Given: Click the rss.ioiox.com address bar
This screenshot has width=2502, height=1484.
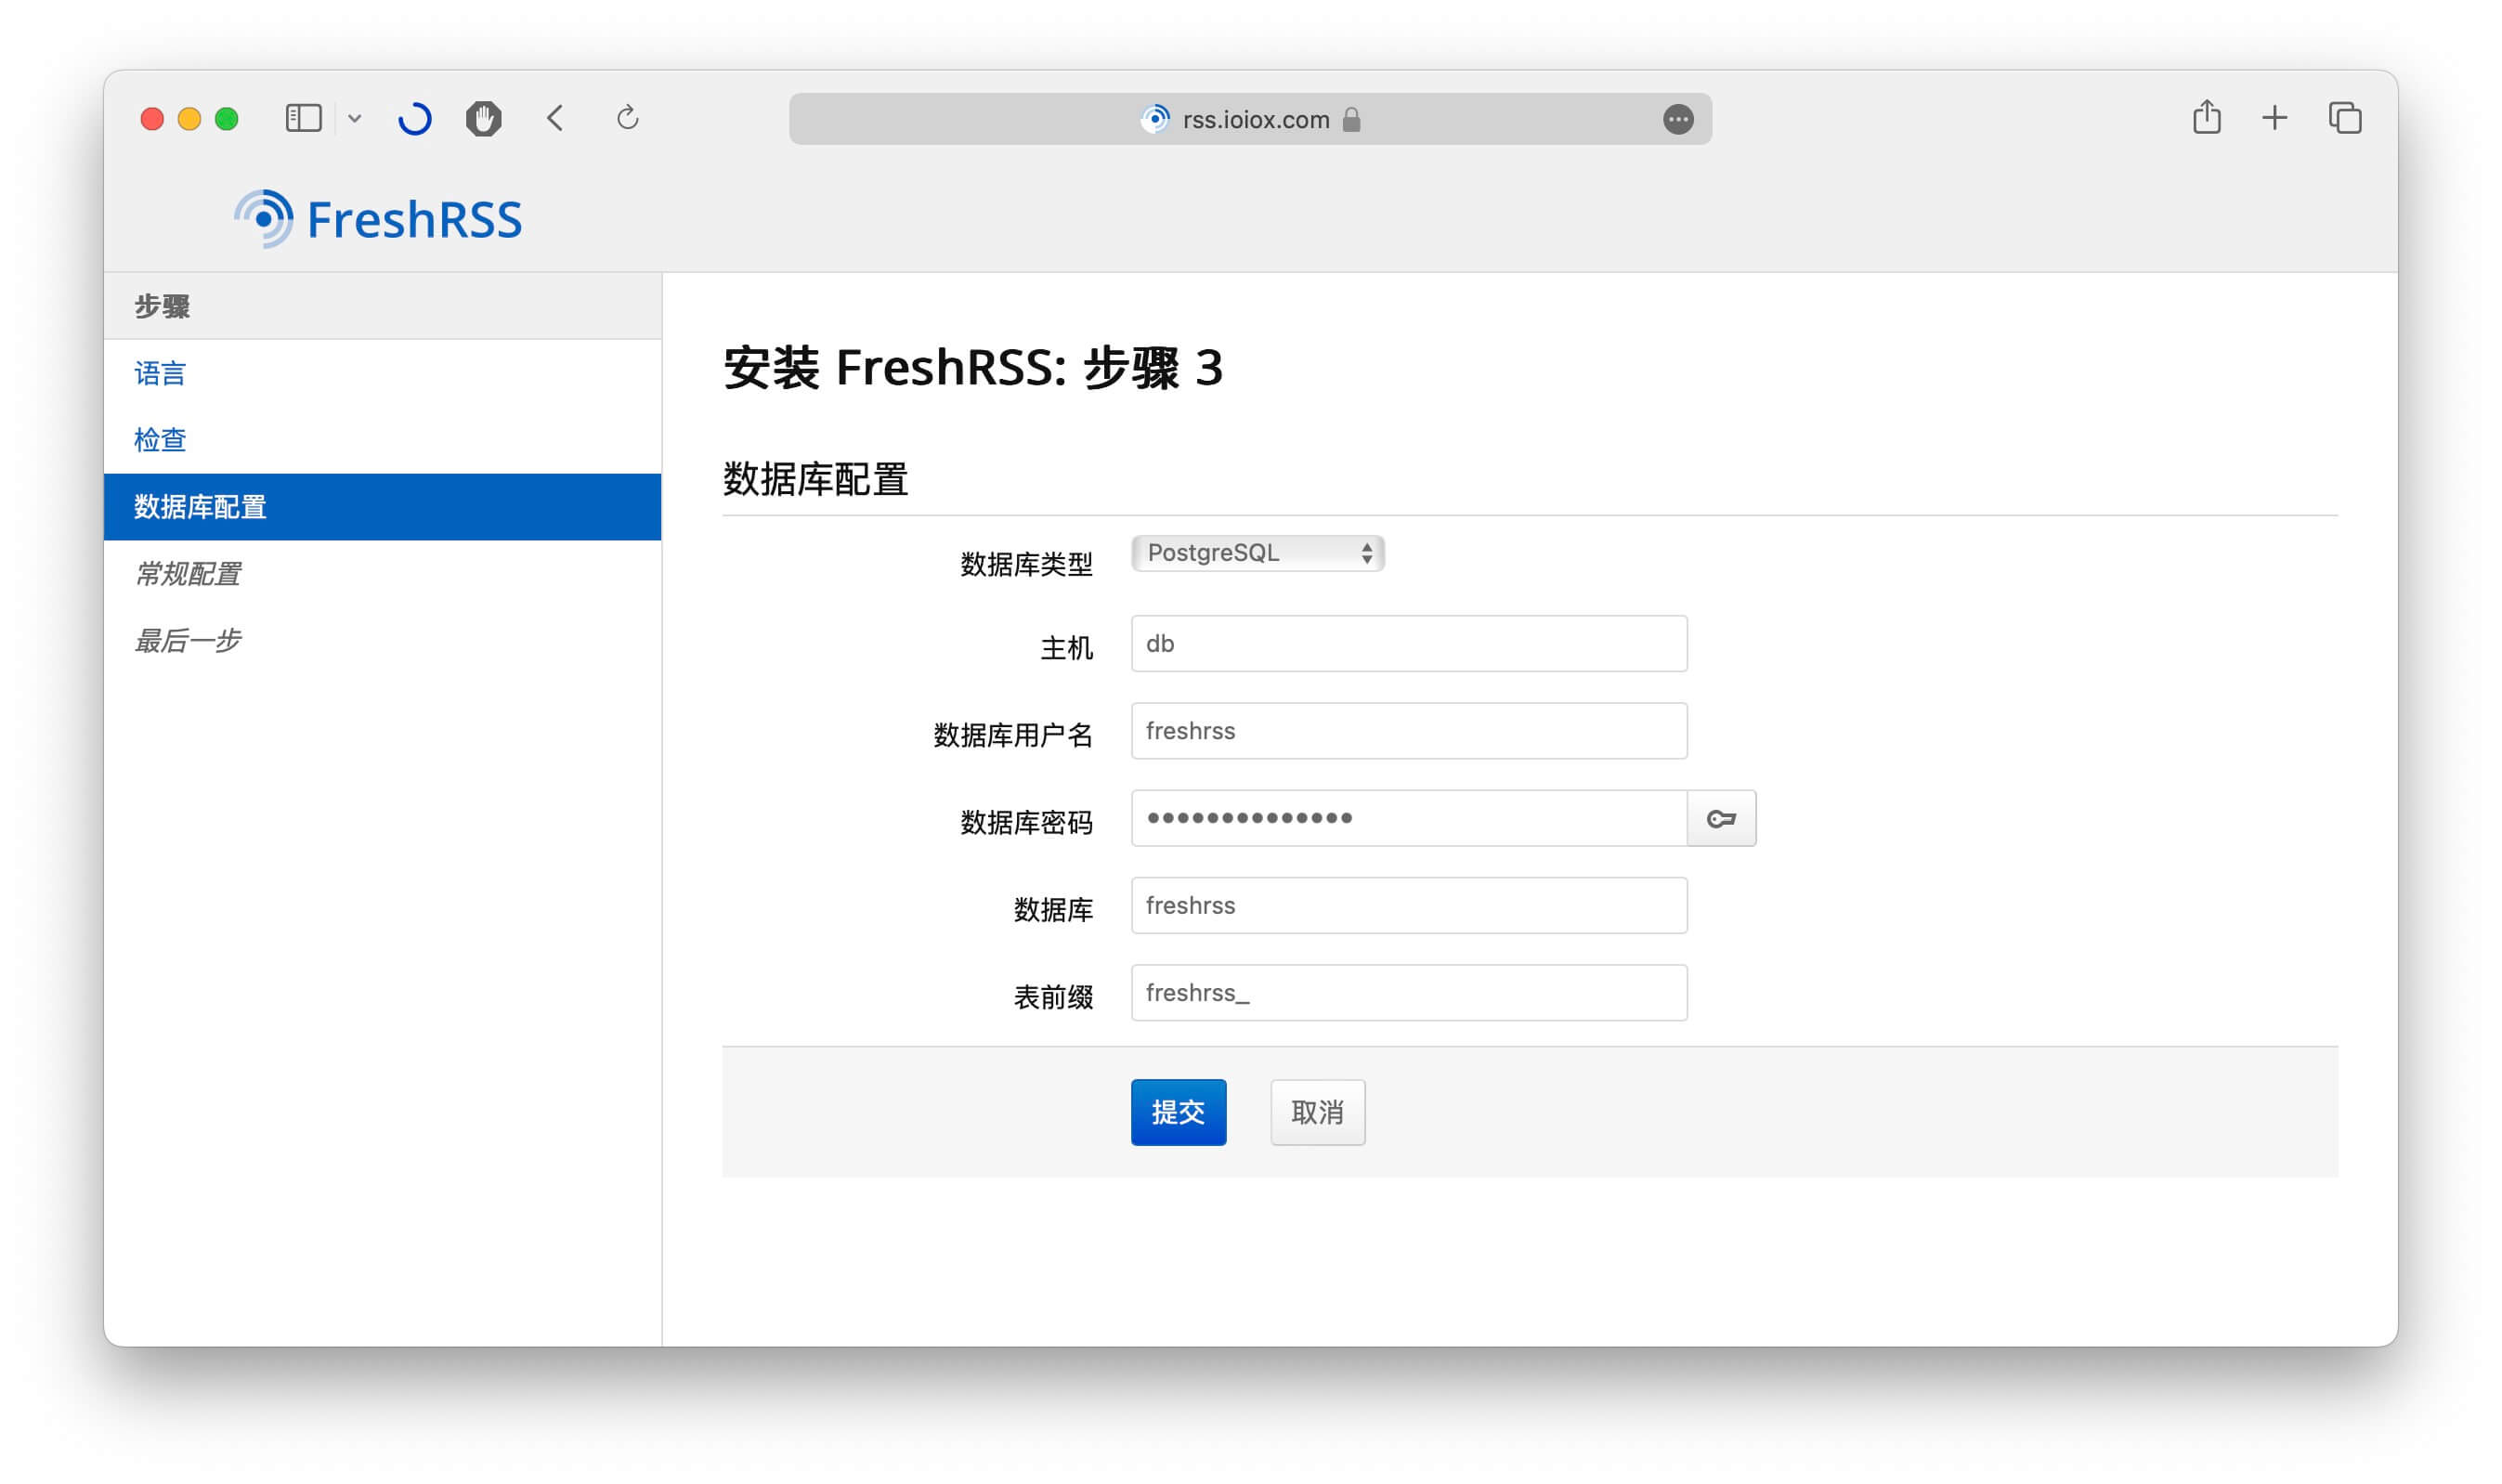Looking at the screenshot, I should [1255, 120].
